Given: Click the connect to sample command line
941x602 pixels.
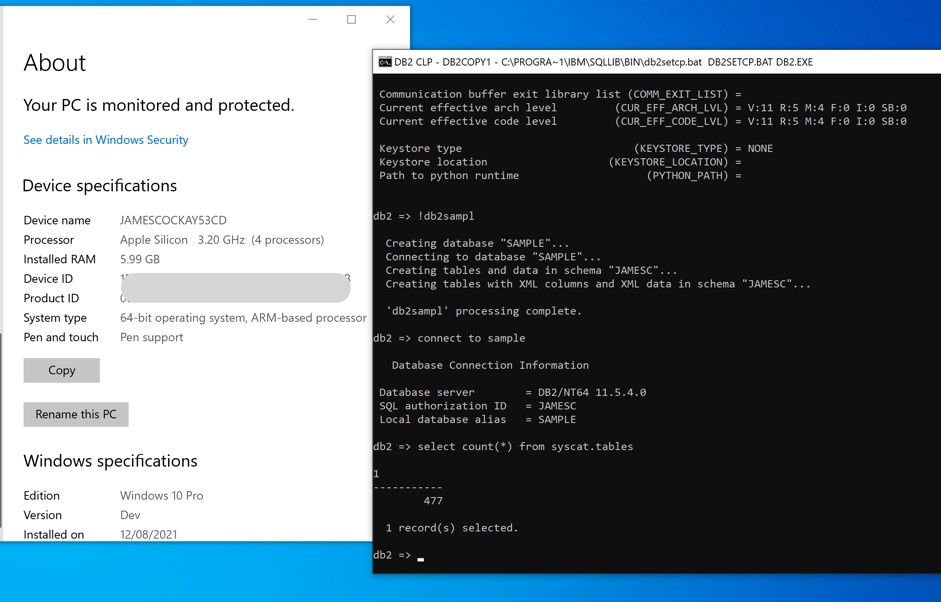Looking at the screenshot, I should pos(449,338).
